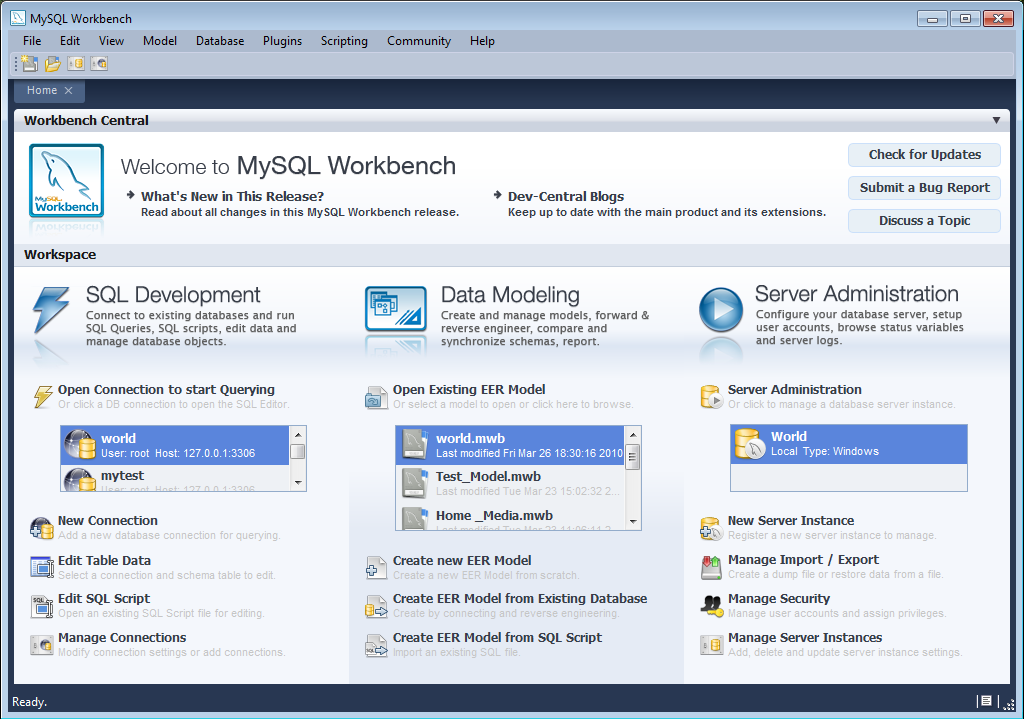Click the Edit Table Data icon
The width and height of the screenshot is (1024, 719).
pos(42,567)
